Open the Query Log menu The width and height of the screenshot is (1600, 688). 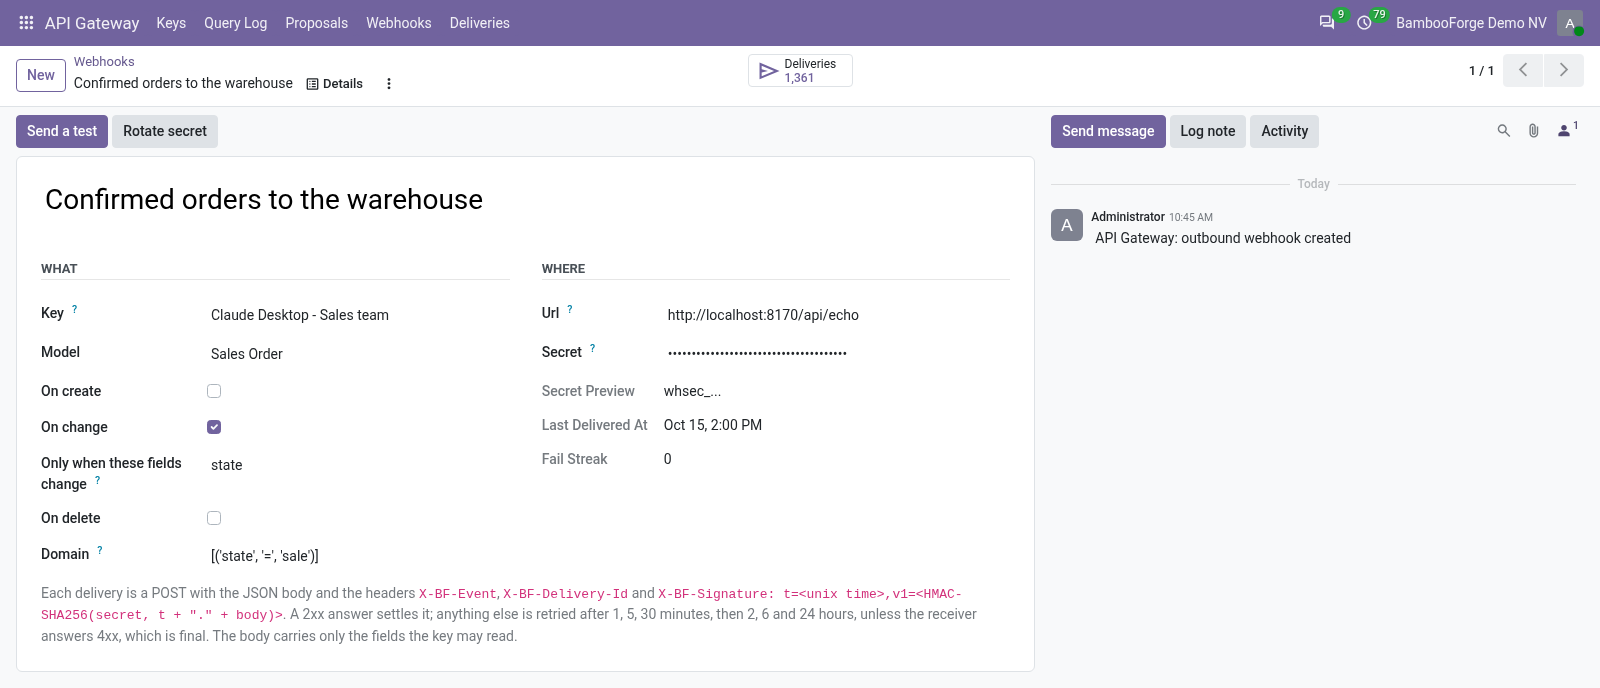(x=235, y=23)
